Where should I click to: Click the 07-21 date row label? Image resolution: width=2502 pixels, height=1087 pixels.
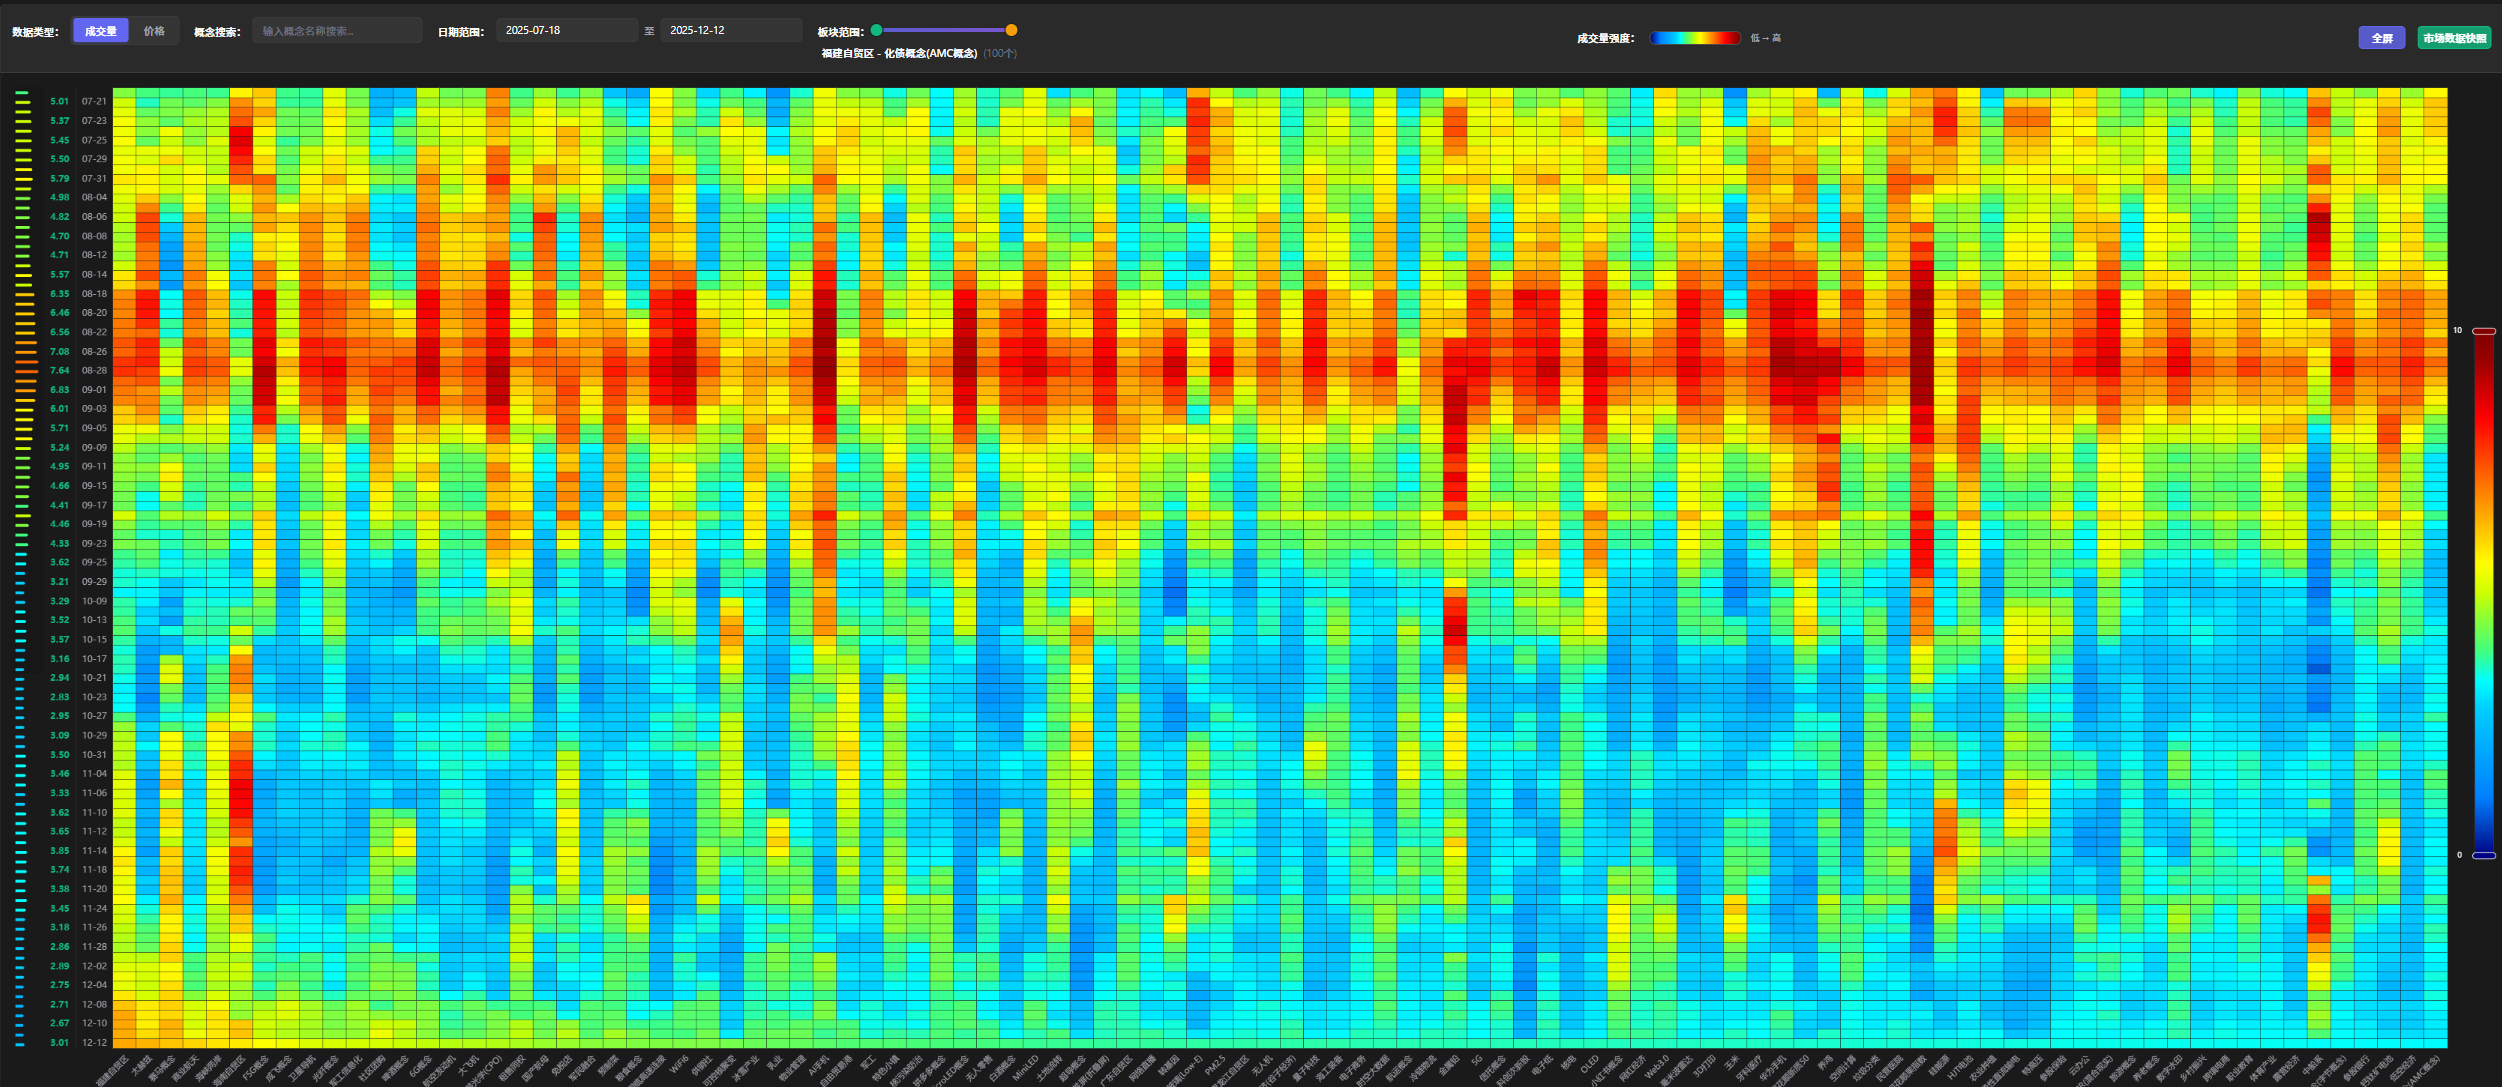(94, 101)
